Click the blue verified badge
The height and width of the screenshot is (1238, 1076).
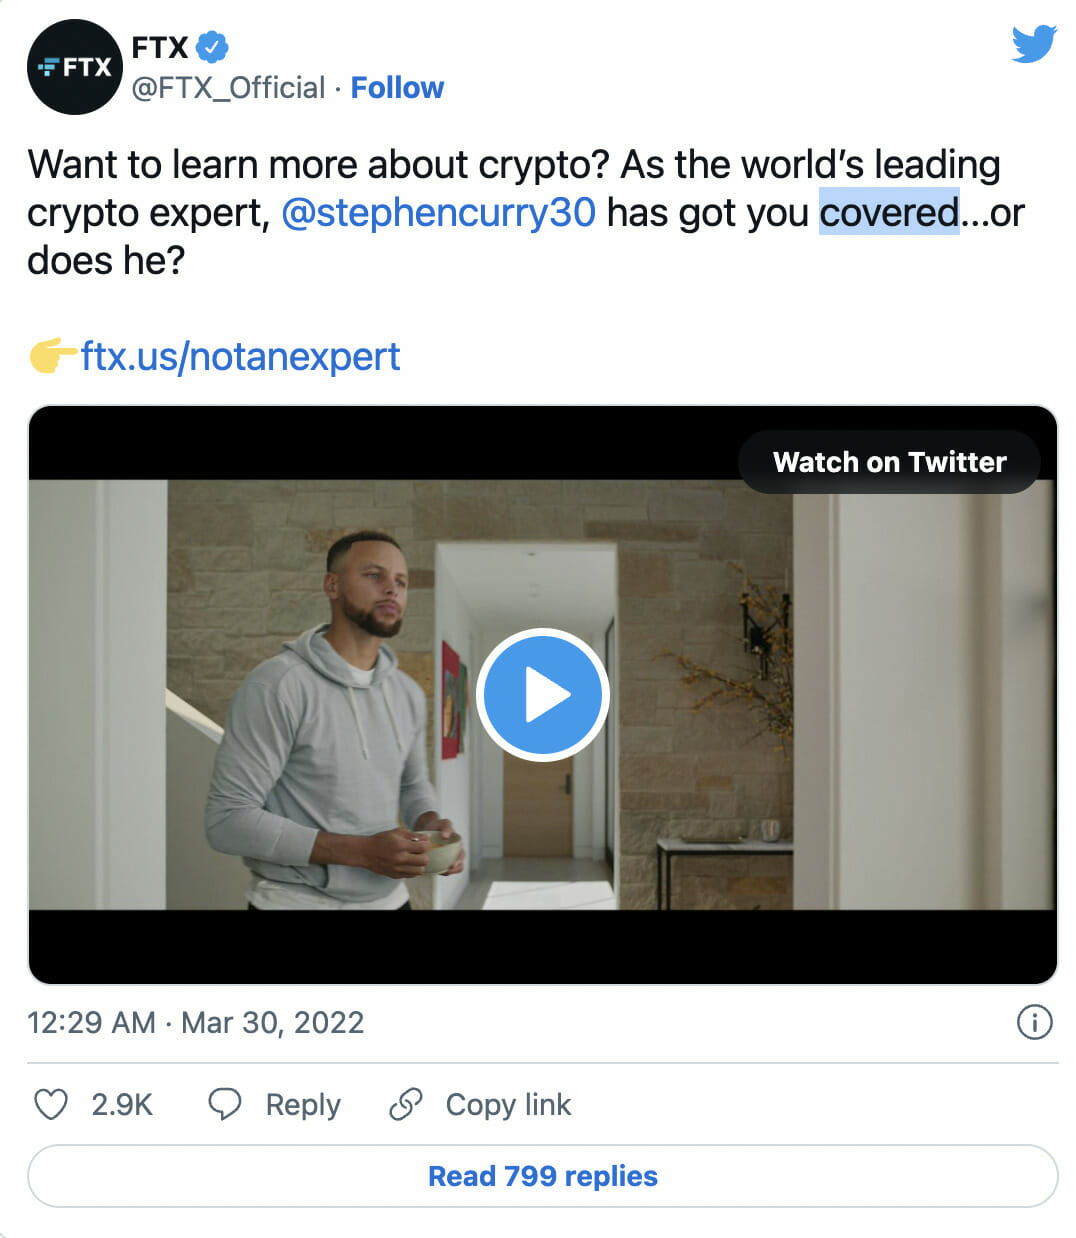click(212, 47)
